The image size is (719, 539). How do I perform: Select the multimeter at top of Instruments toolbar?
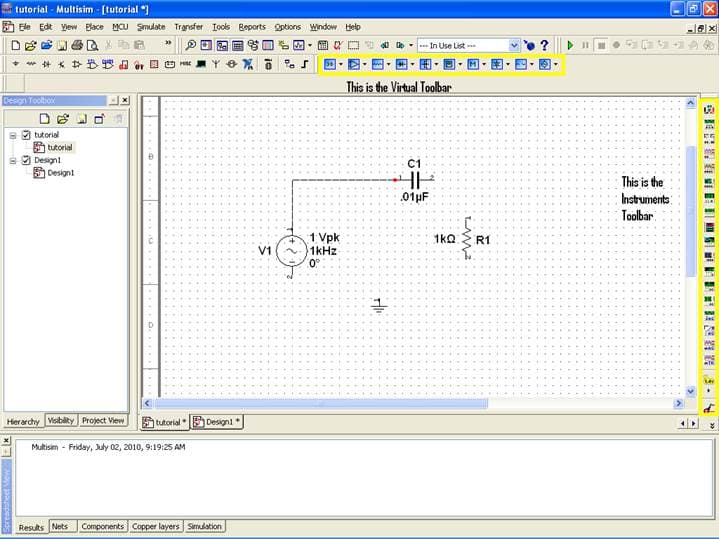(709, 108)
